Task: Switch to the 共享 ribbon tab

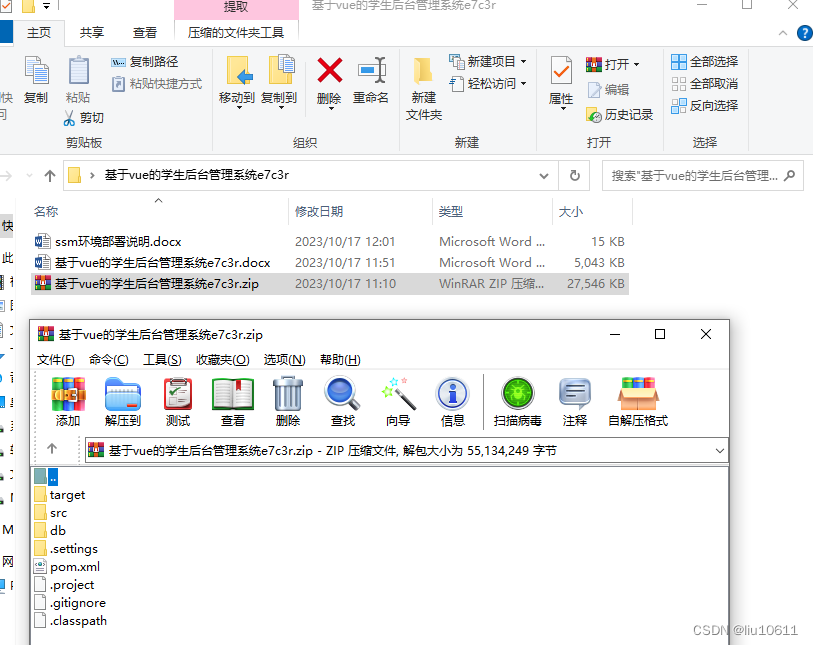Action: (x=92, y=31)
